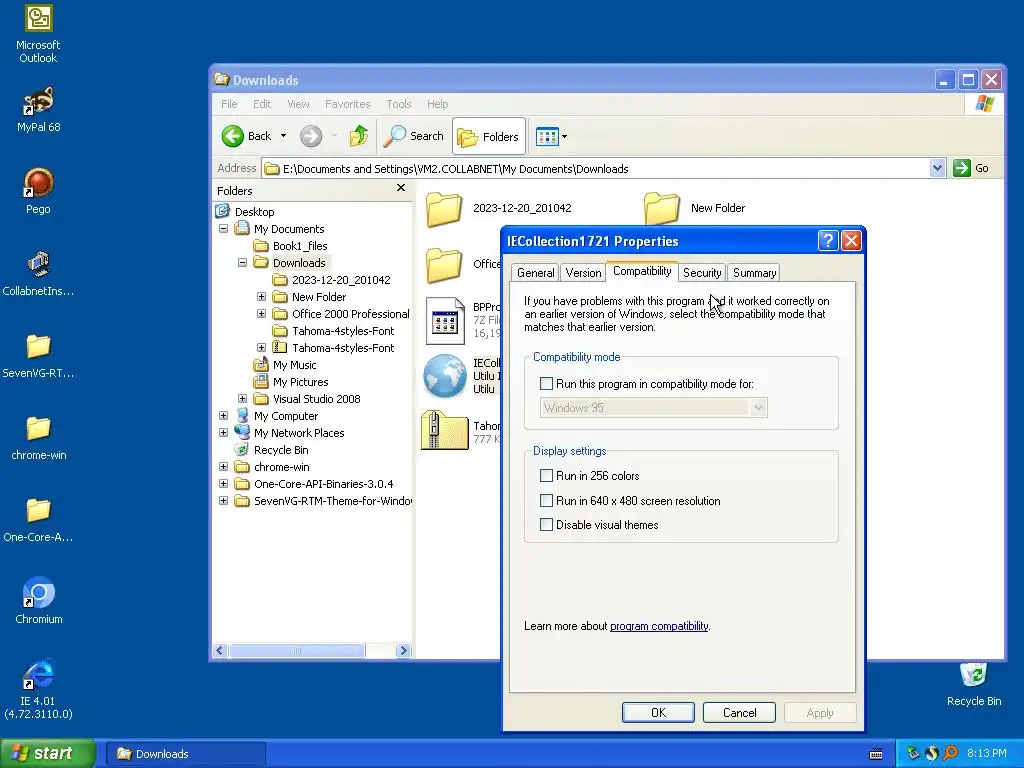
Task: Select the One-Core-A... desktop folder
Action: pyautogui.click(x=38, y=520)
